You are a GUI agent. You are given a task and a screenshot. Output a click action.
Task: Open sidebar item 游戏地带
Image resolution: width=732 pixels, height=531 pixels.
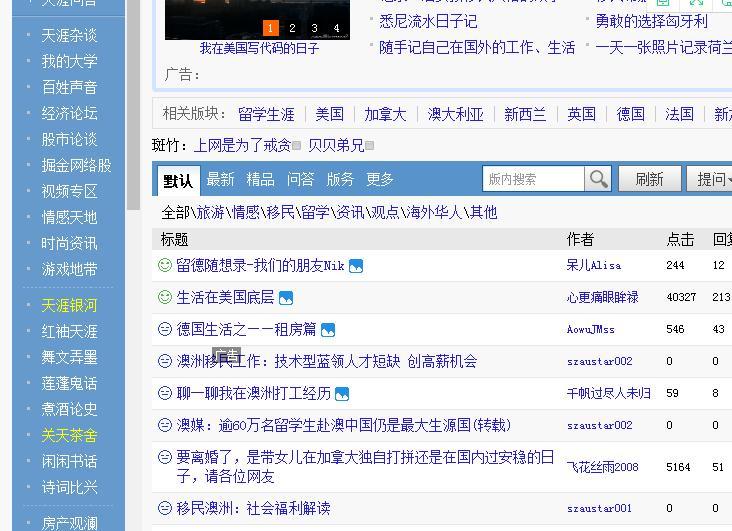tap(69, 269)
